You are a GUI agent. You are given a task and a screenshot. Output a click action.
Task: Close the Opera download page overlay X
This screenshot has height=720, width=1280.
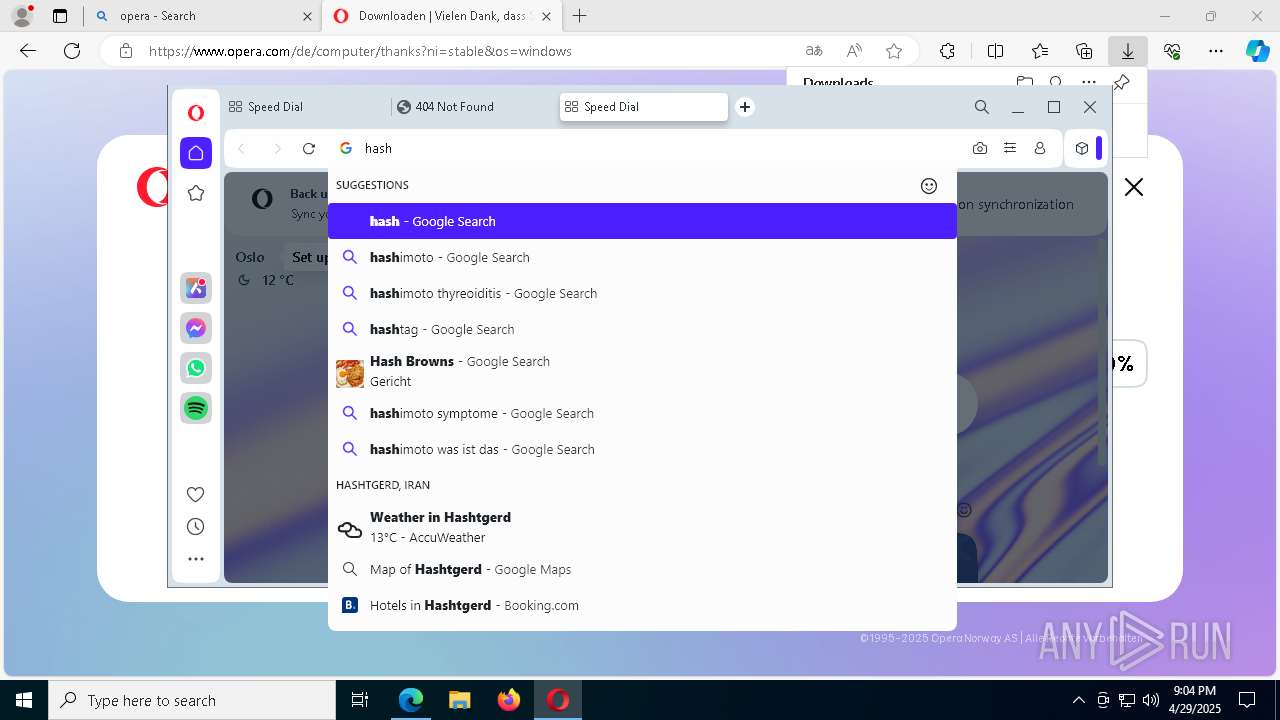tap(1133, 187)
